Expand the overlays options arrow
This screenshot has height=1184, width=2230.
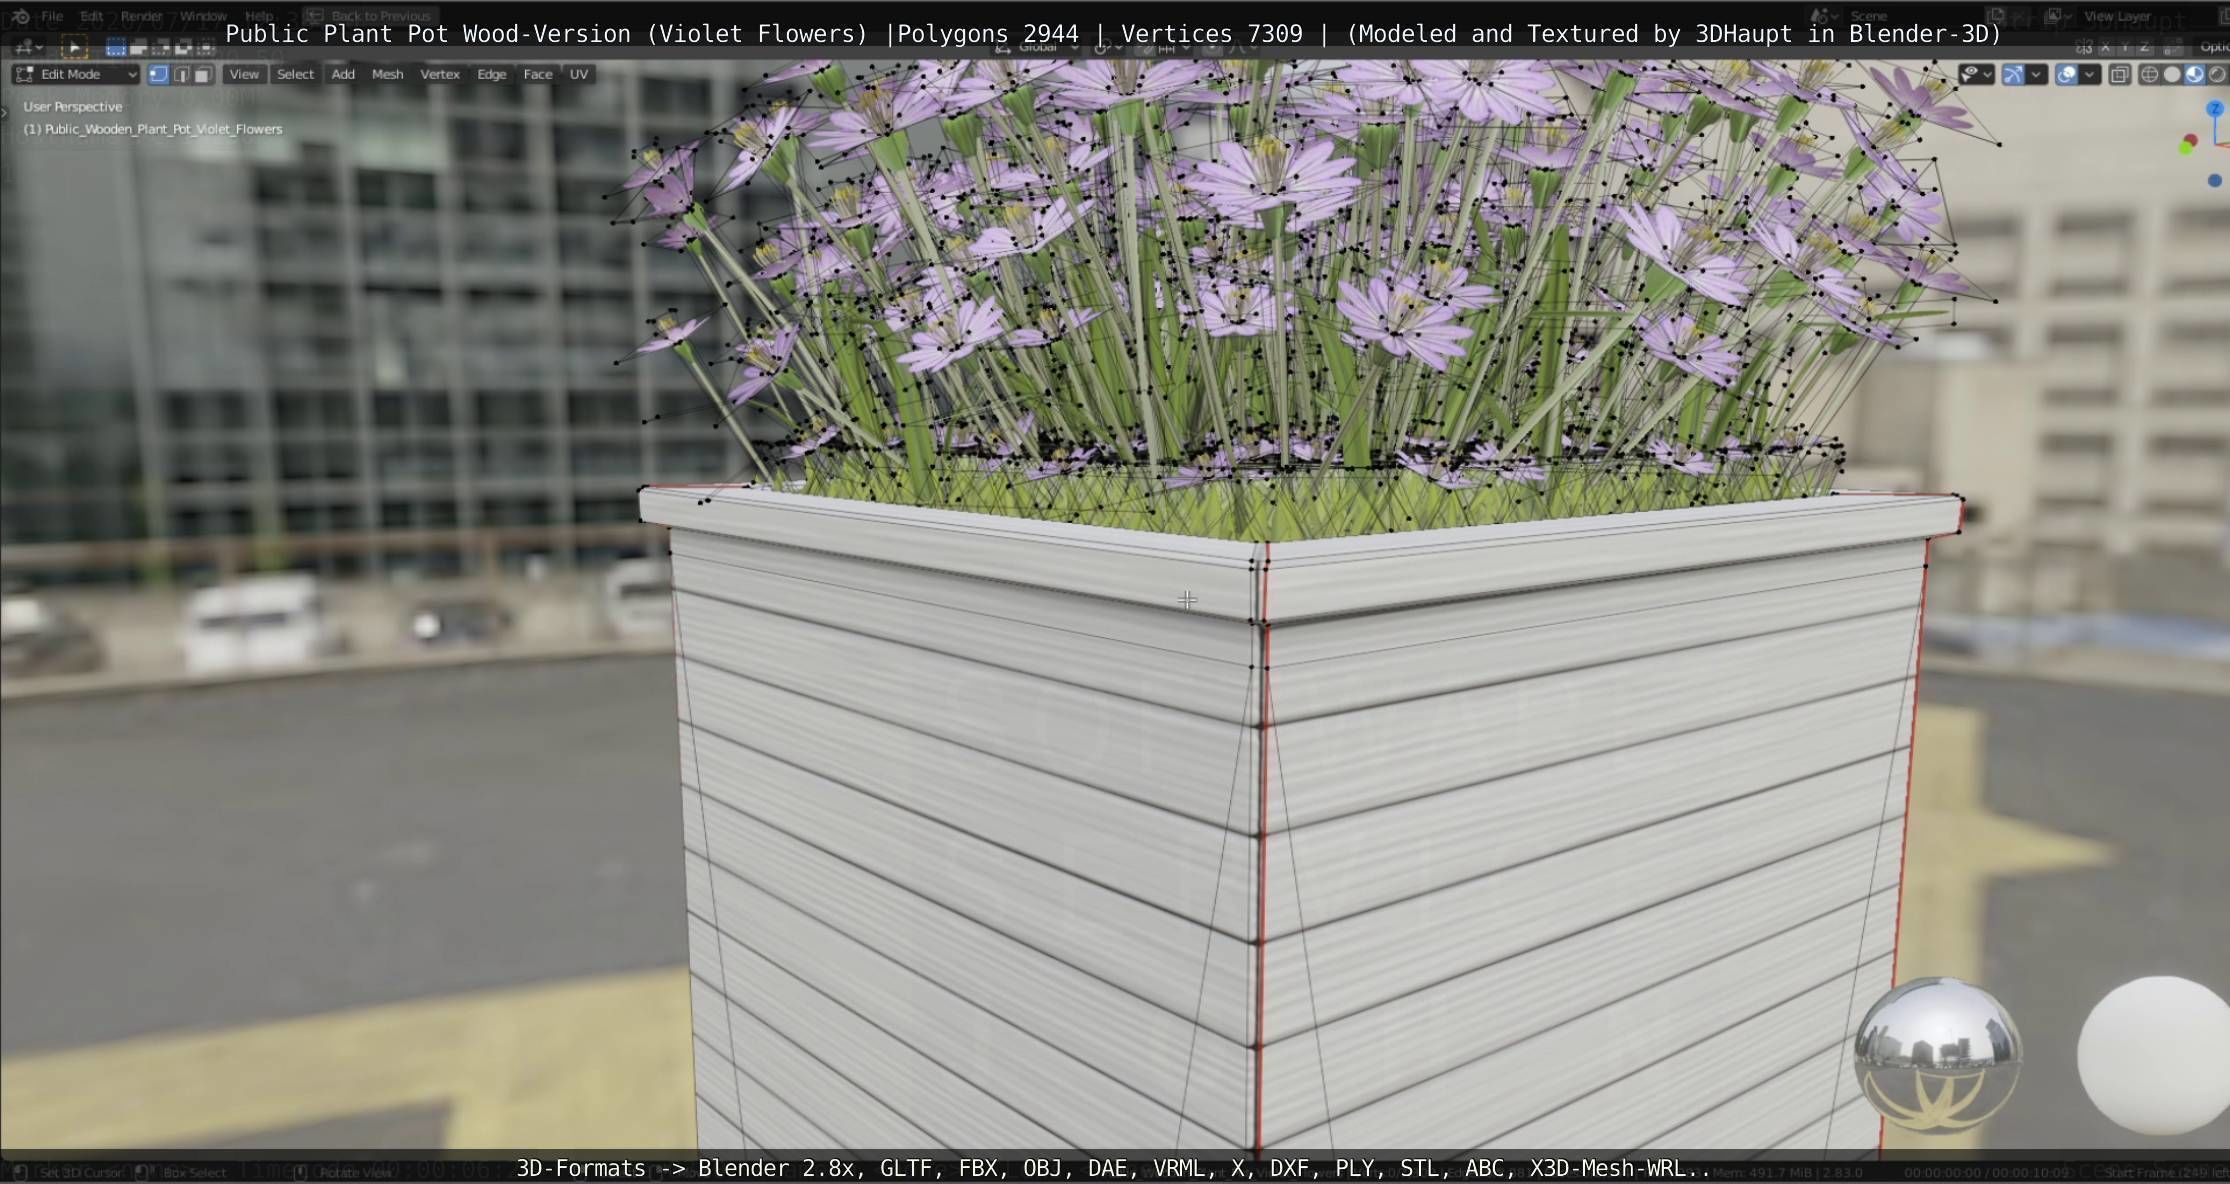pyautogui.click(x=2089, y=74)
